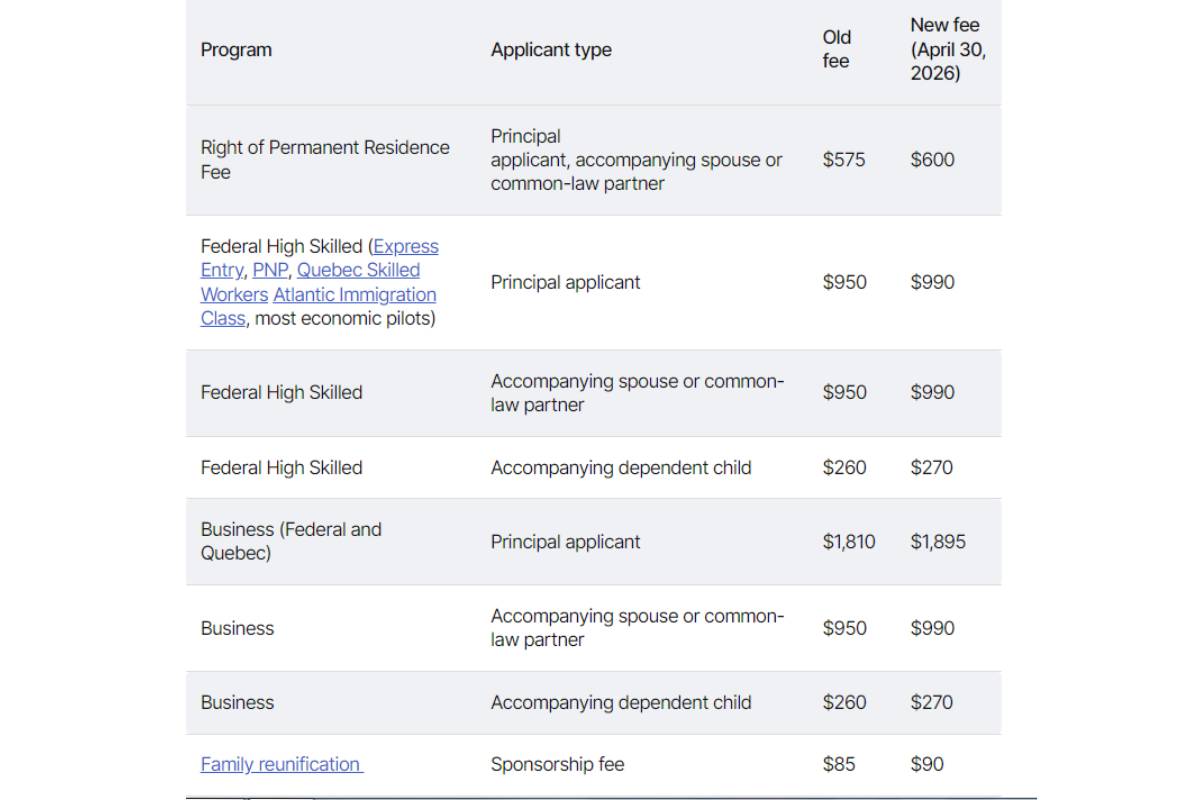Open the PNP link
The image size is (1200, 800).
tap(270, 270)
